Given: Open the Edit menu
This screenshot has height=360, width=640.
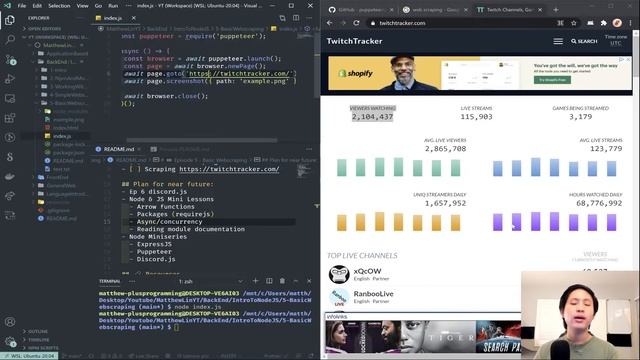Looking at the screenshot, I should click(x=37, y=6).
